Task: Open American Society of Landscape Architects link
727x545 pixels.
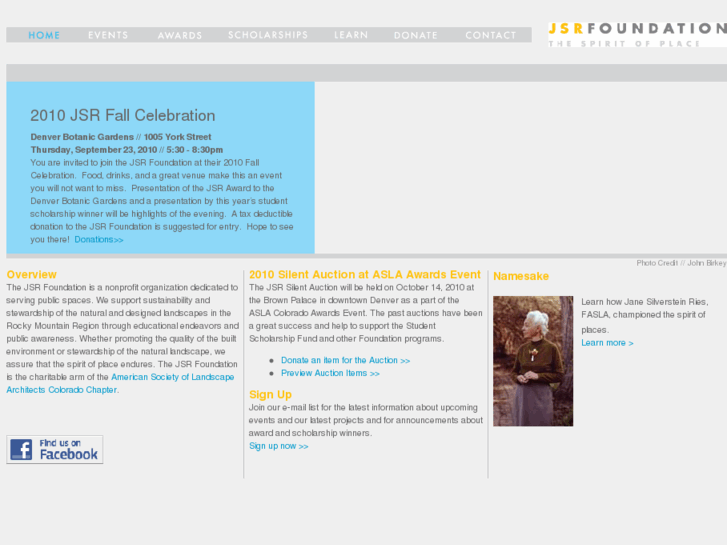Action: point(120,384)
